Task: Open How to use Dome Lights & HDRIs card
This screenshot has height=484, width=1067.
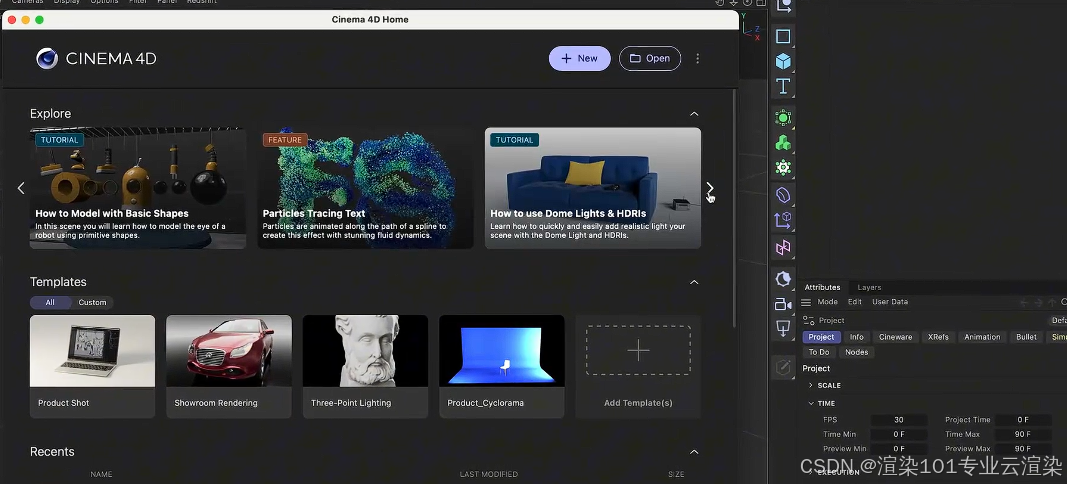Action: 593,188
